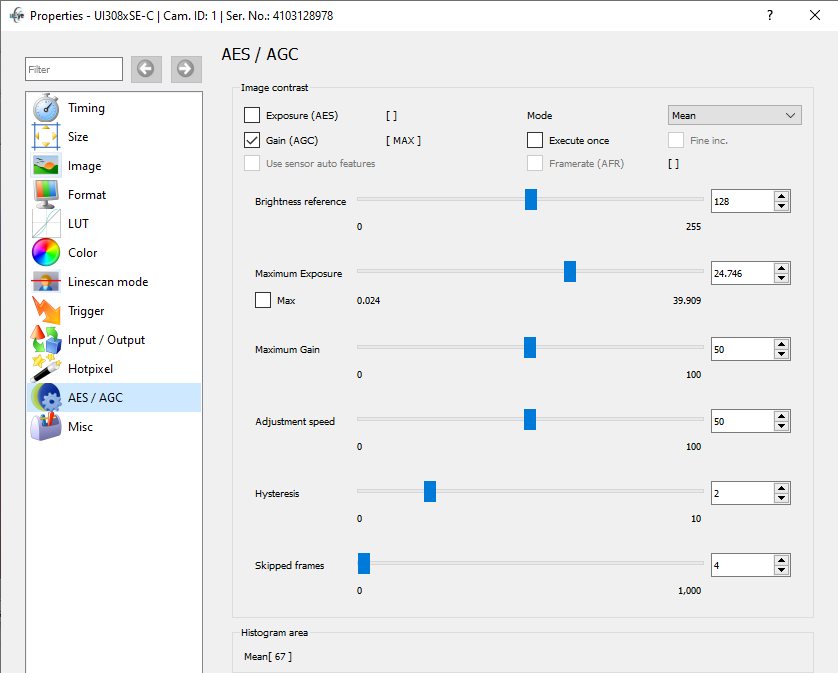Image resolution: width=838 pixels, height=673 pixels.
Task: Increase Skipped frames with up arrow
Action: [781, 561]
